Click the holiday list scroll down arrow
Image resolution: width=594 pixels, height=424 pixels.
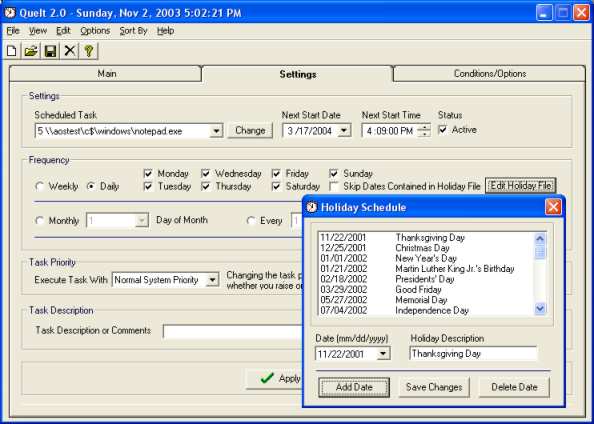click(540, 309)
